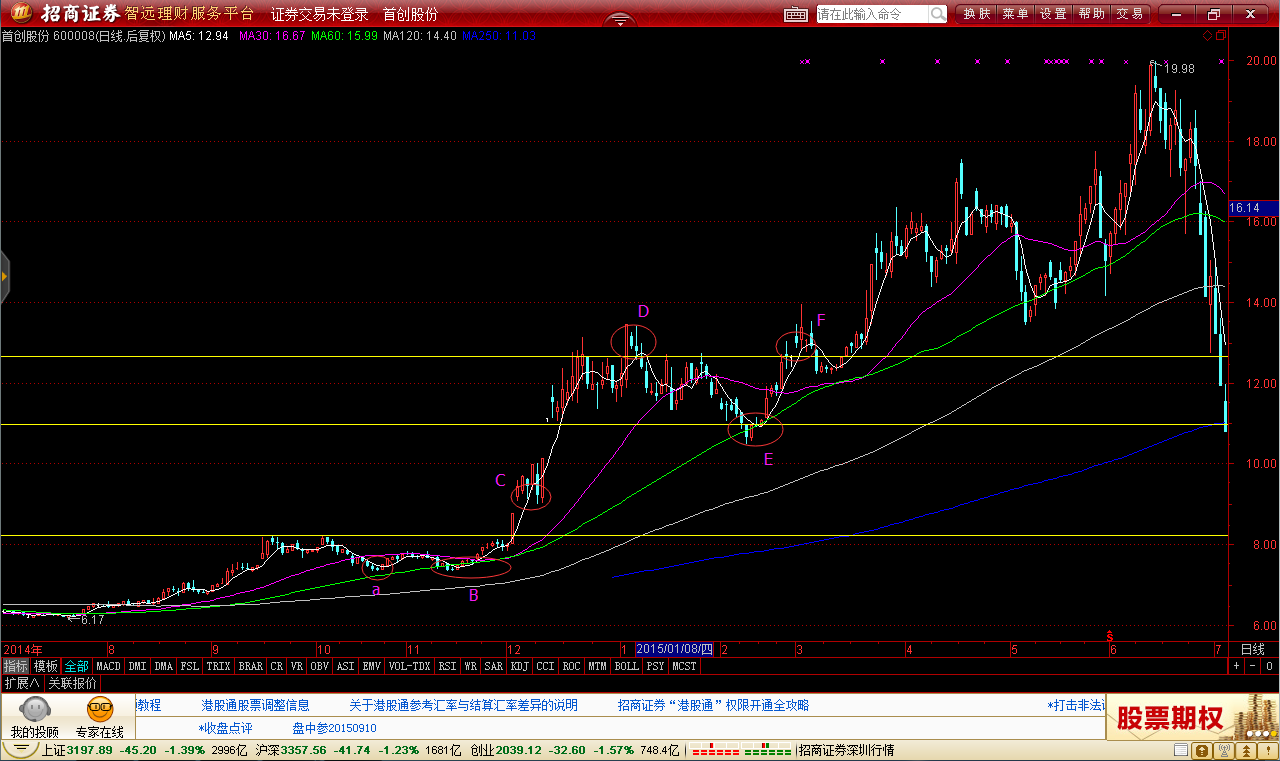Click the window-layout icon above price axis
Image resolution: width=1280 pixels, height=761 pixels.
point(1220,35)
